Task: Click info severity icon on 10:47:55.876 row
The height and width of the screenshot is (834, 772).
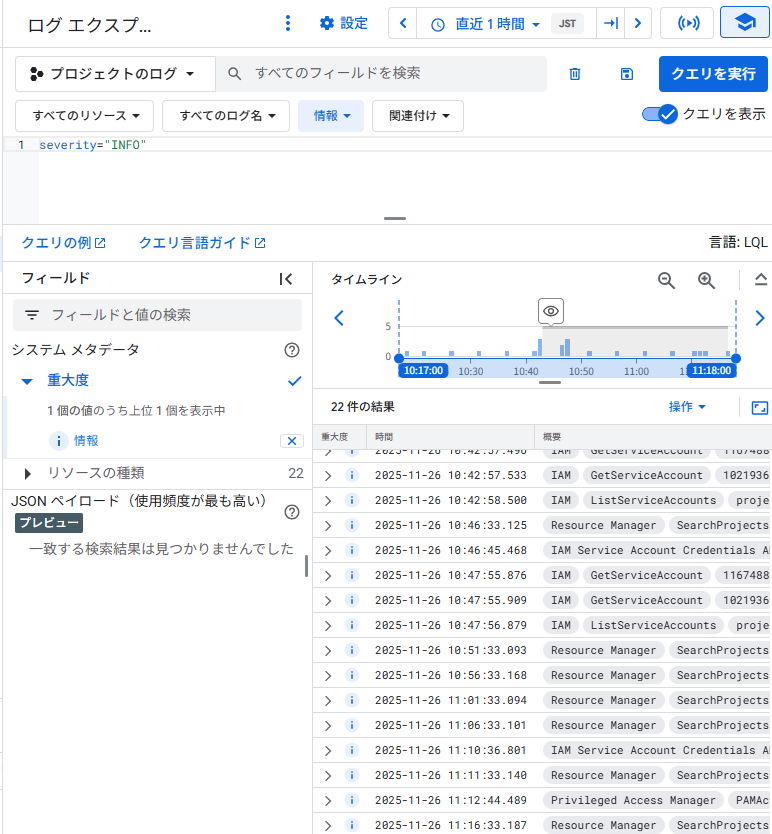Action: [351, 575]
